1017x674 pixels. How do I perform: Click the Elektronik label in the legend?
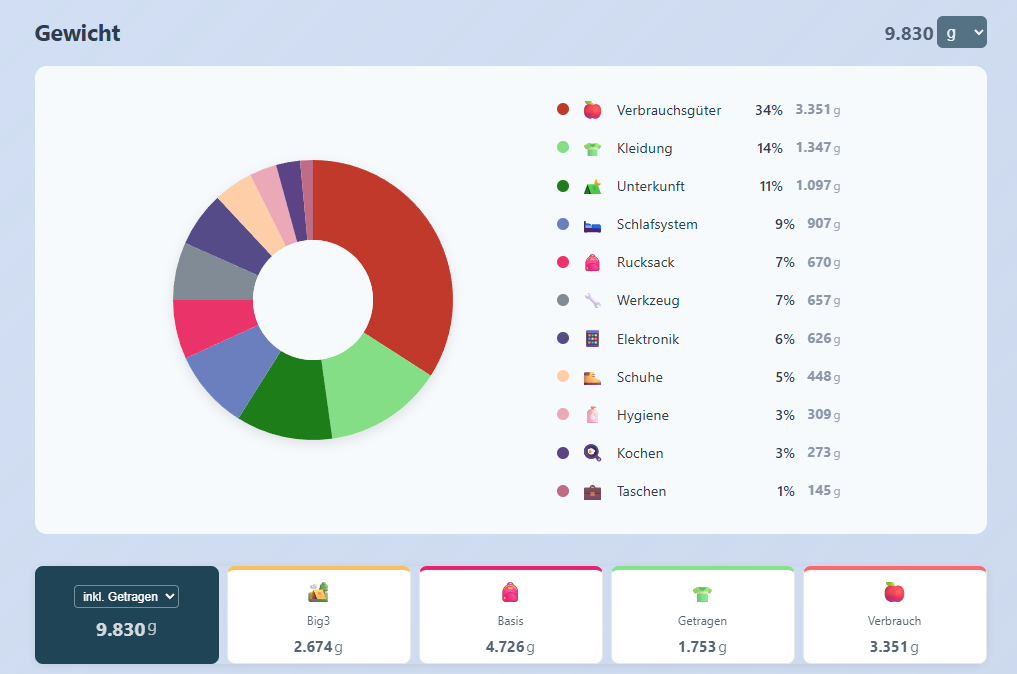[x=648, y=339]
